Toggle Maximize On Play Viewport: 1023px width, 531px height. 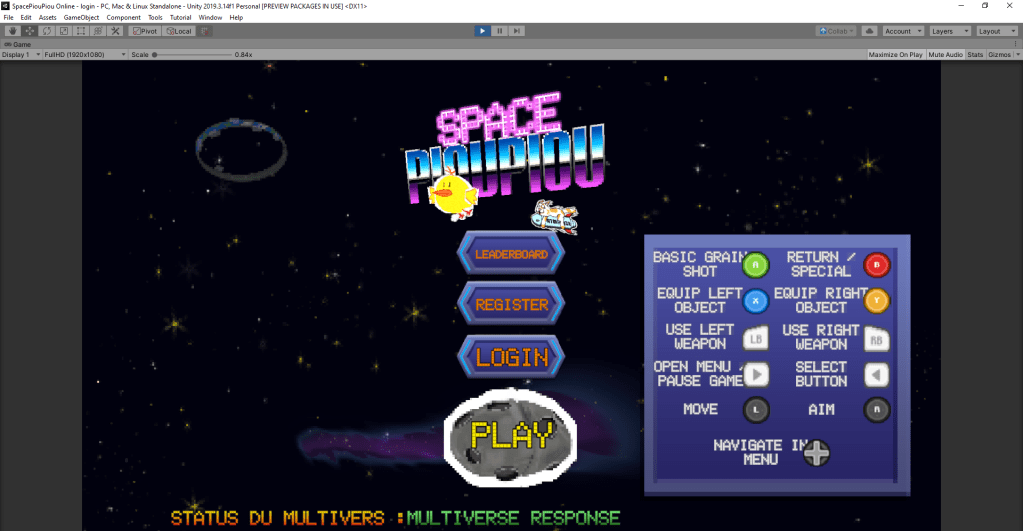pyautogui.click(x=895, y=54)
